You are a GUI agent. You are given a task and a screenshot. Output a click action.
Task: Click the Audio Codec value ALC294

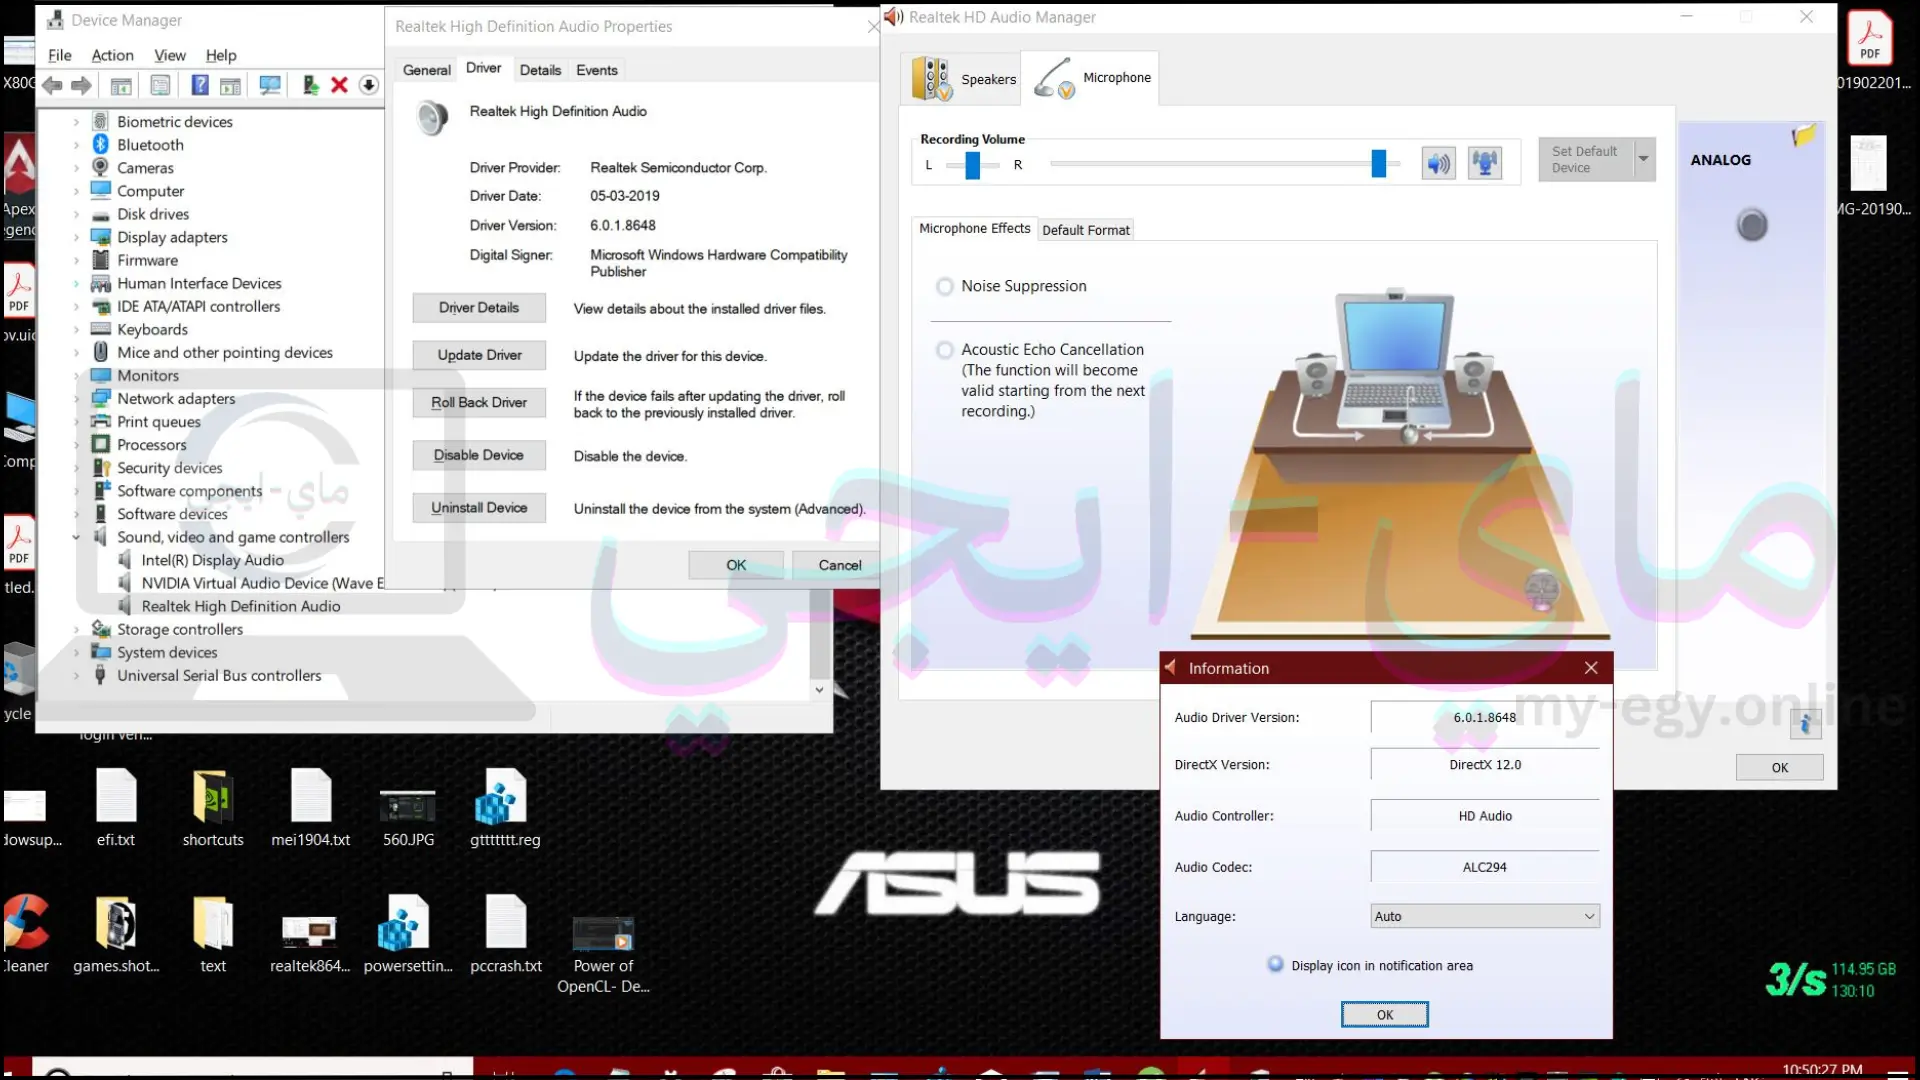1485,867
